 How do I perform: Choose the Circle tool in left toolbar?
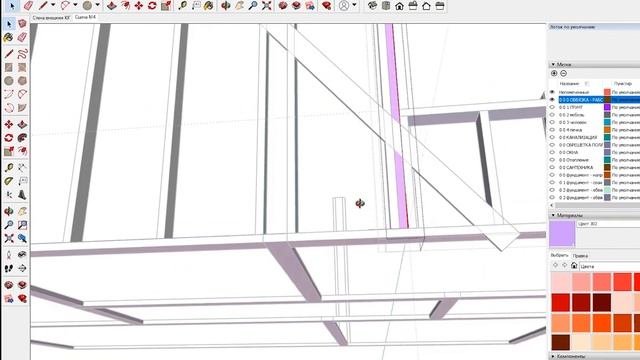coord(9,81)
